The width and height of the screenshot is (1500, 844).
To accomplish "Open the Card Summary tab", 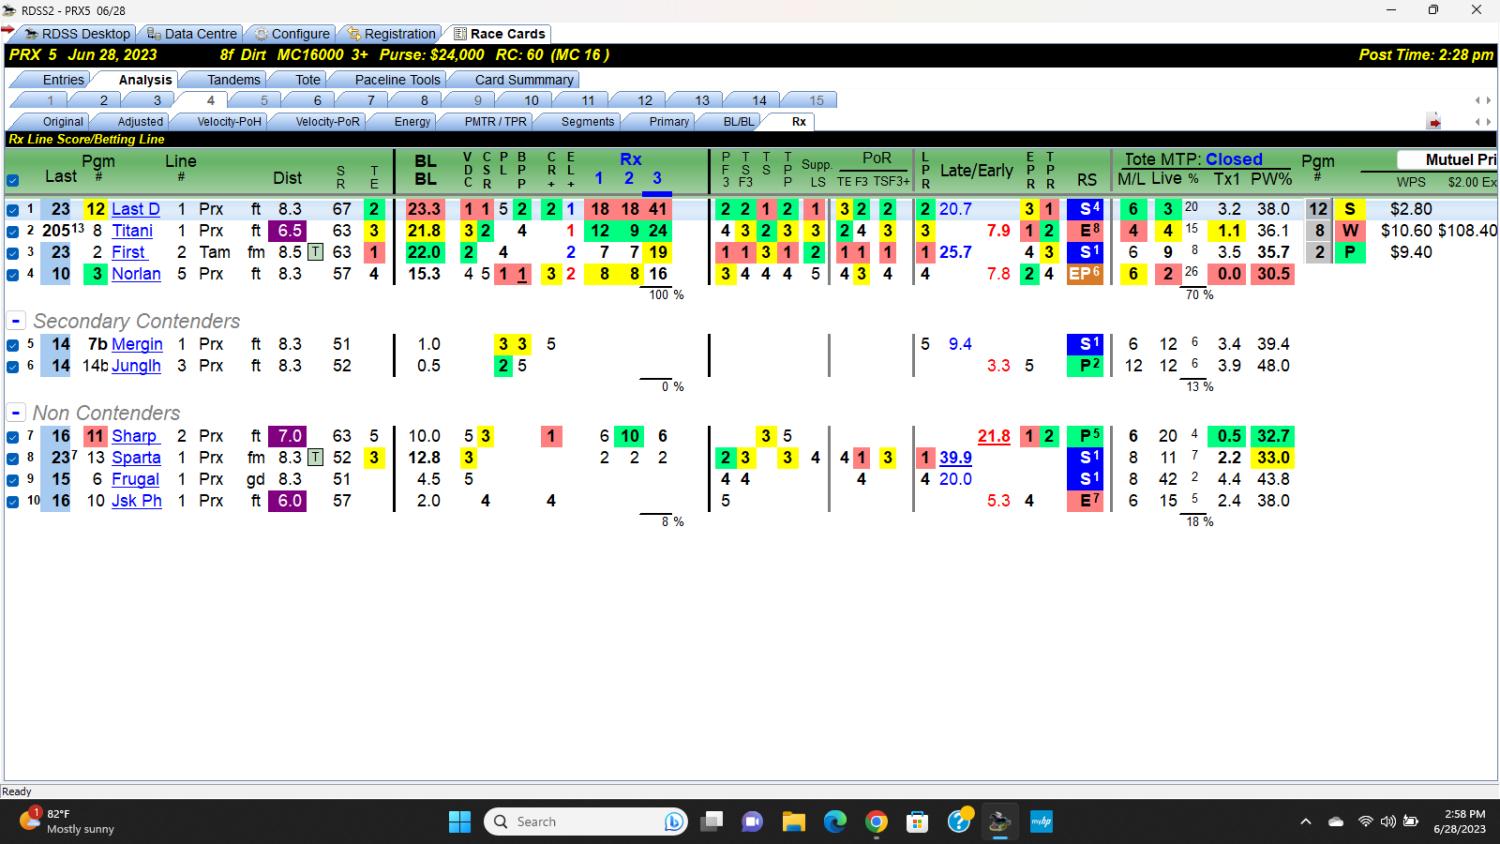I will tap(524, 79).
